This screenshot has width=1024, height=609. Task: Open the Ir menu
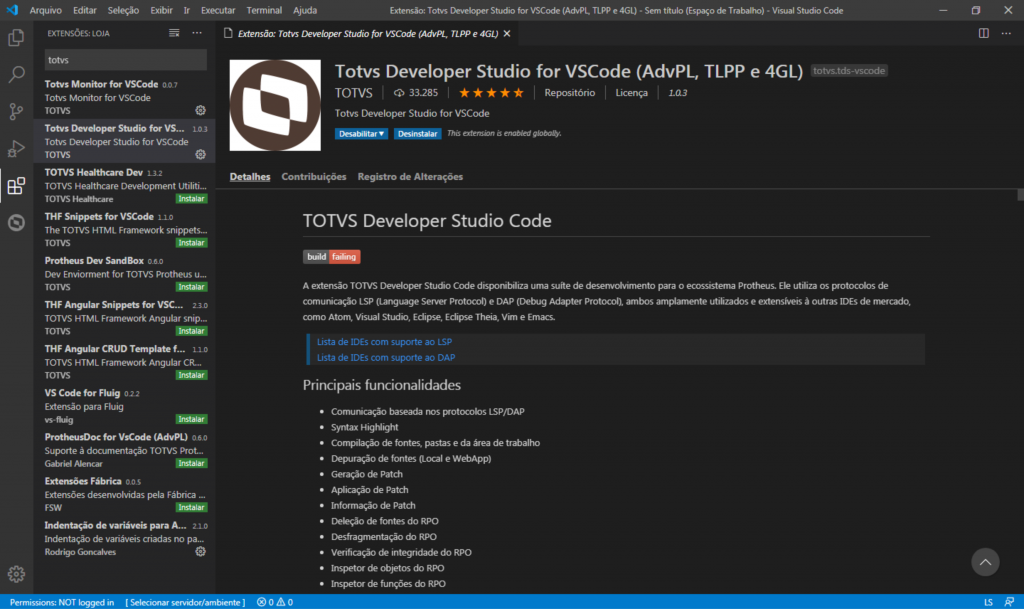(x=187, y=10)
